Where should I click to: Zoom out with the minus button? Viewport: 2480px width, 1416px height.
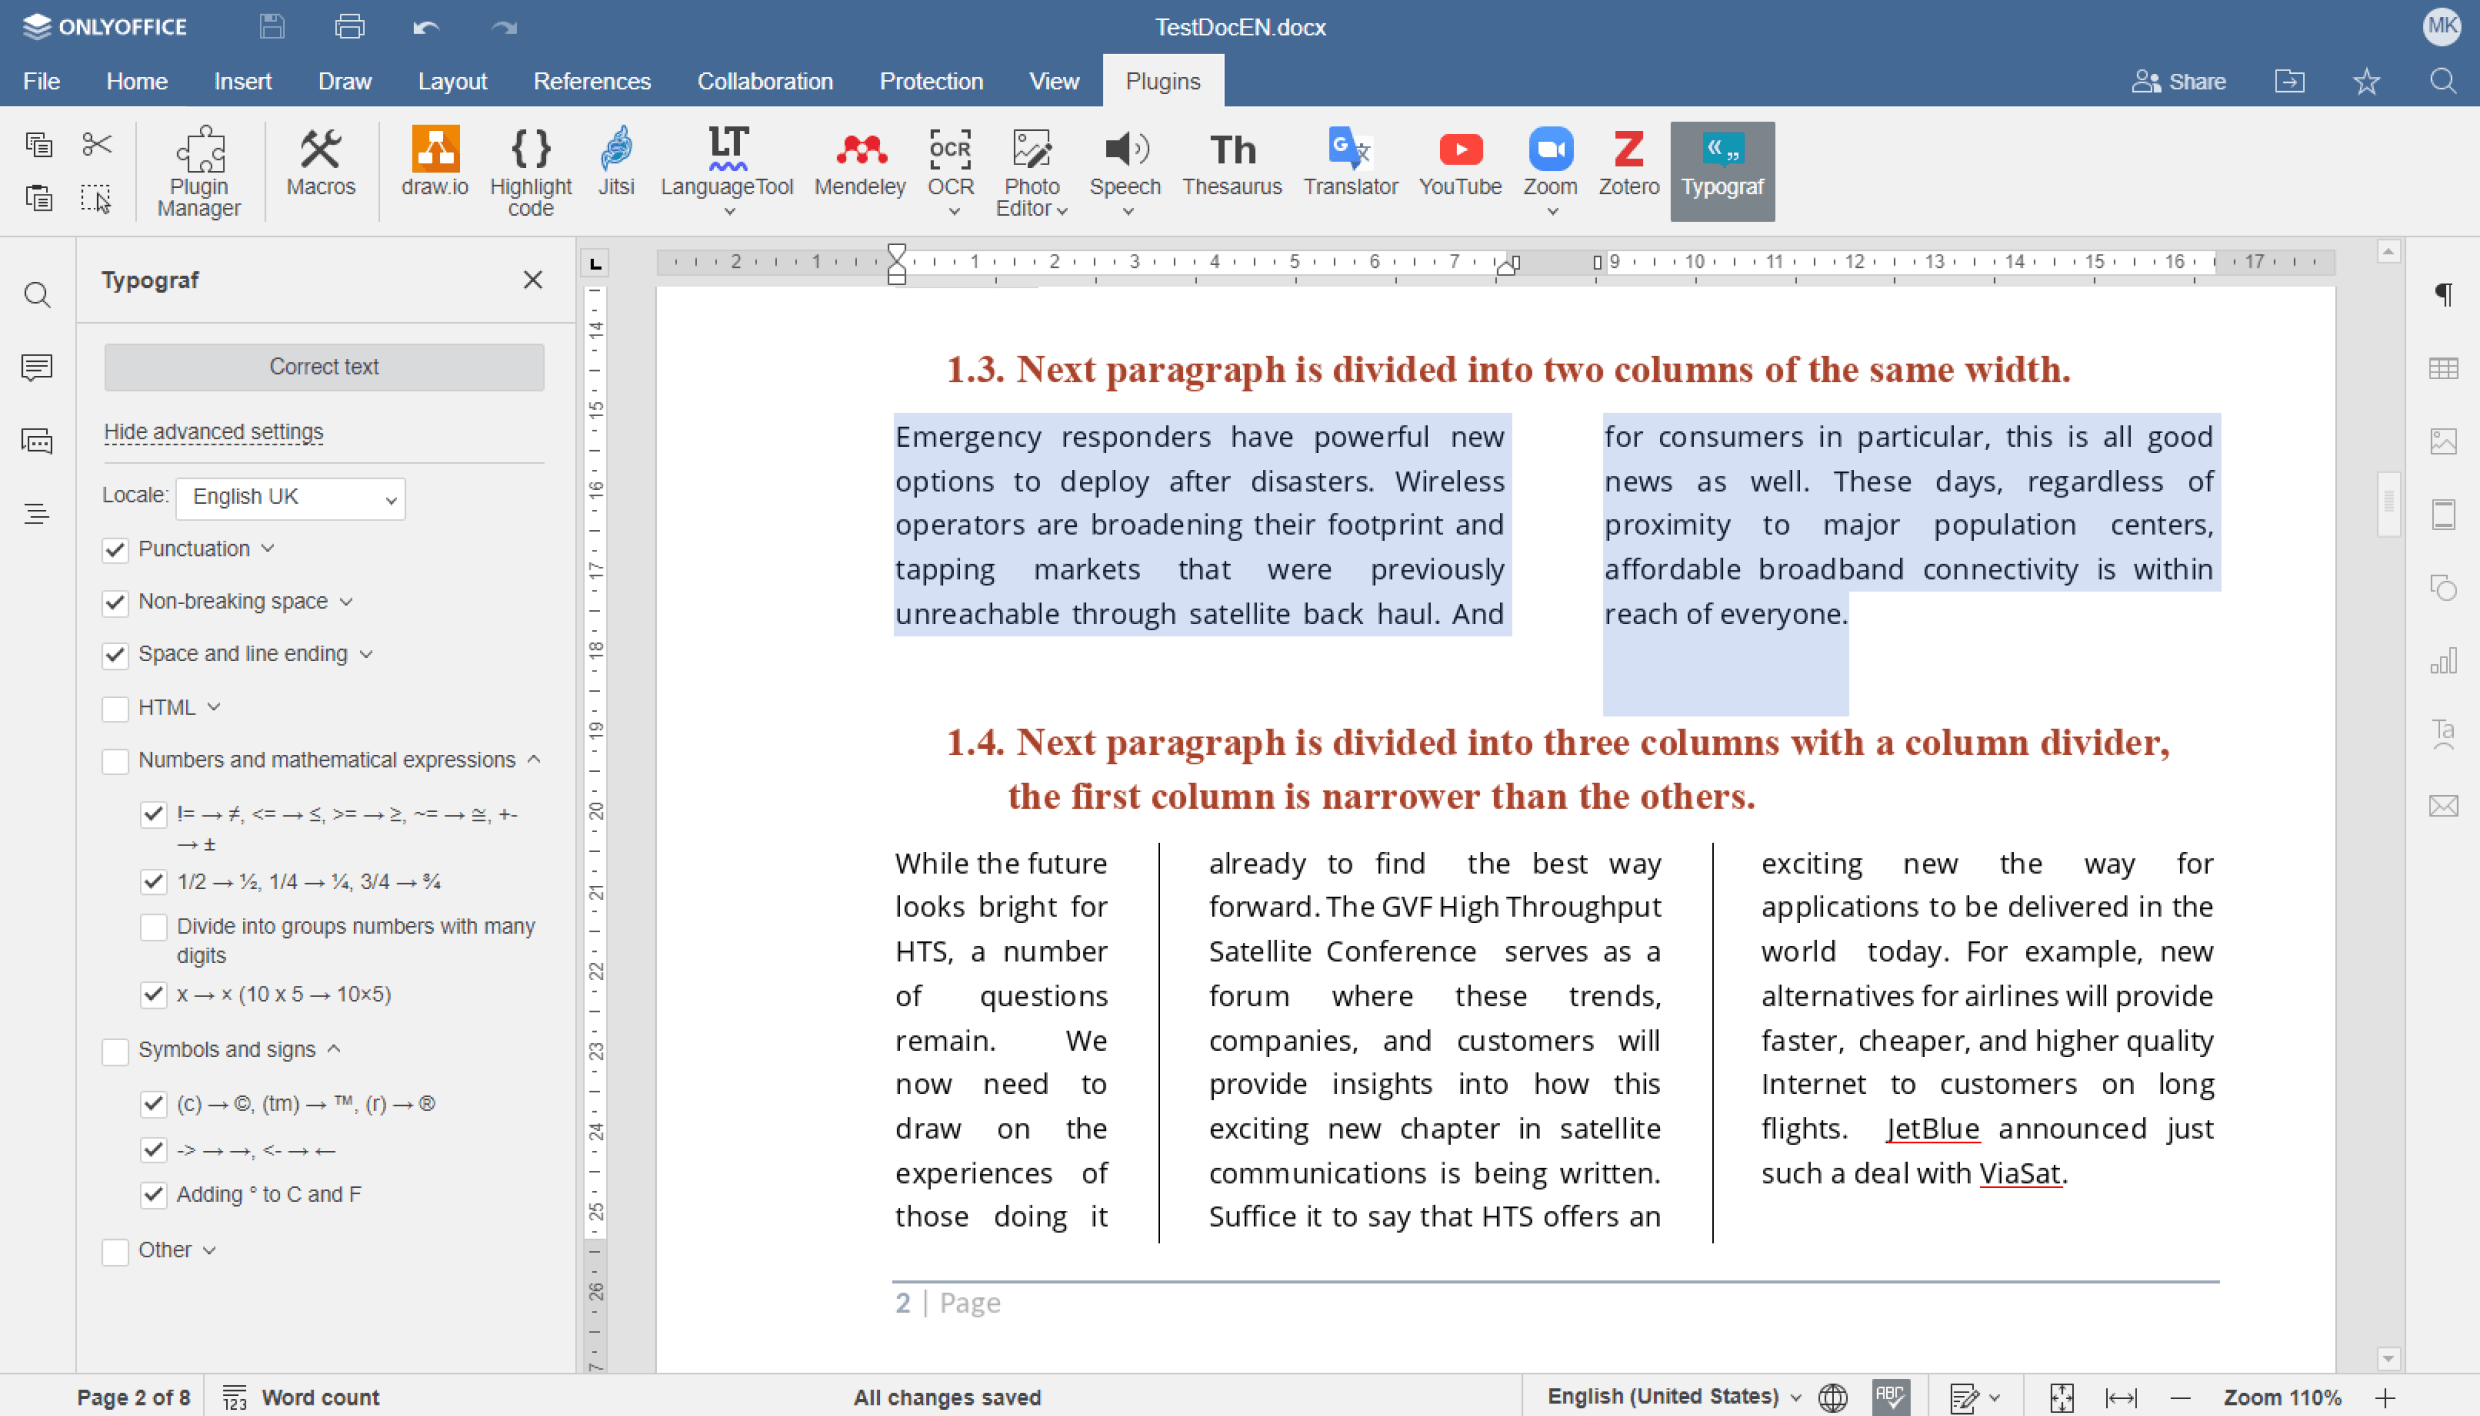pyautogui.click(x=2181, y=1397)
